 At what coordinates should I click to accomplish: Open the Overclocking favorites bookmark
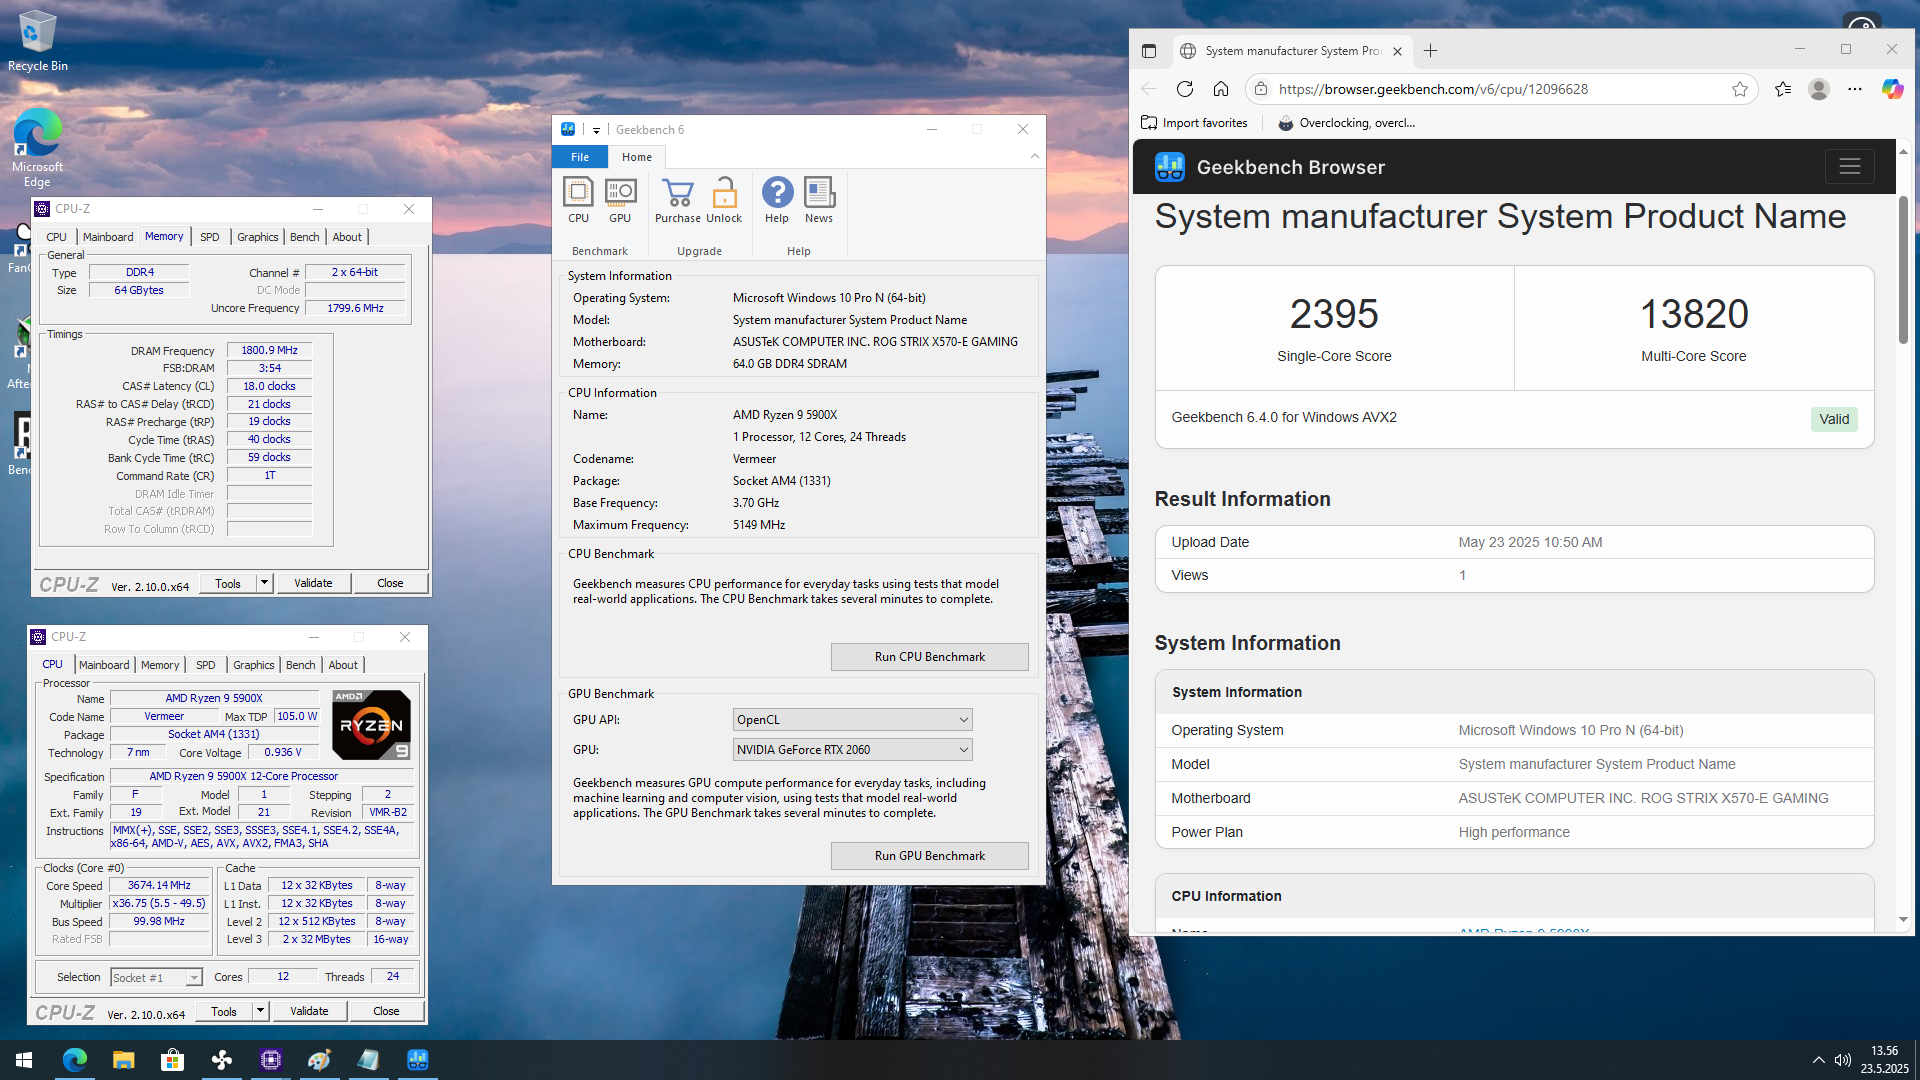1346,123
